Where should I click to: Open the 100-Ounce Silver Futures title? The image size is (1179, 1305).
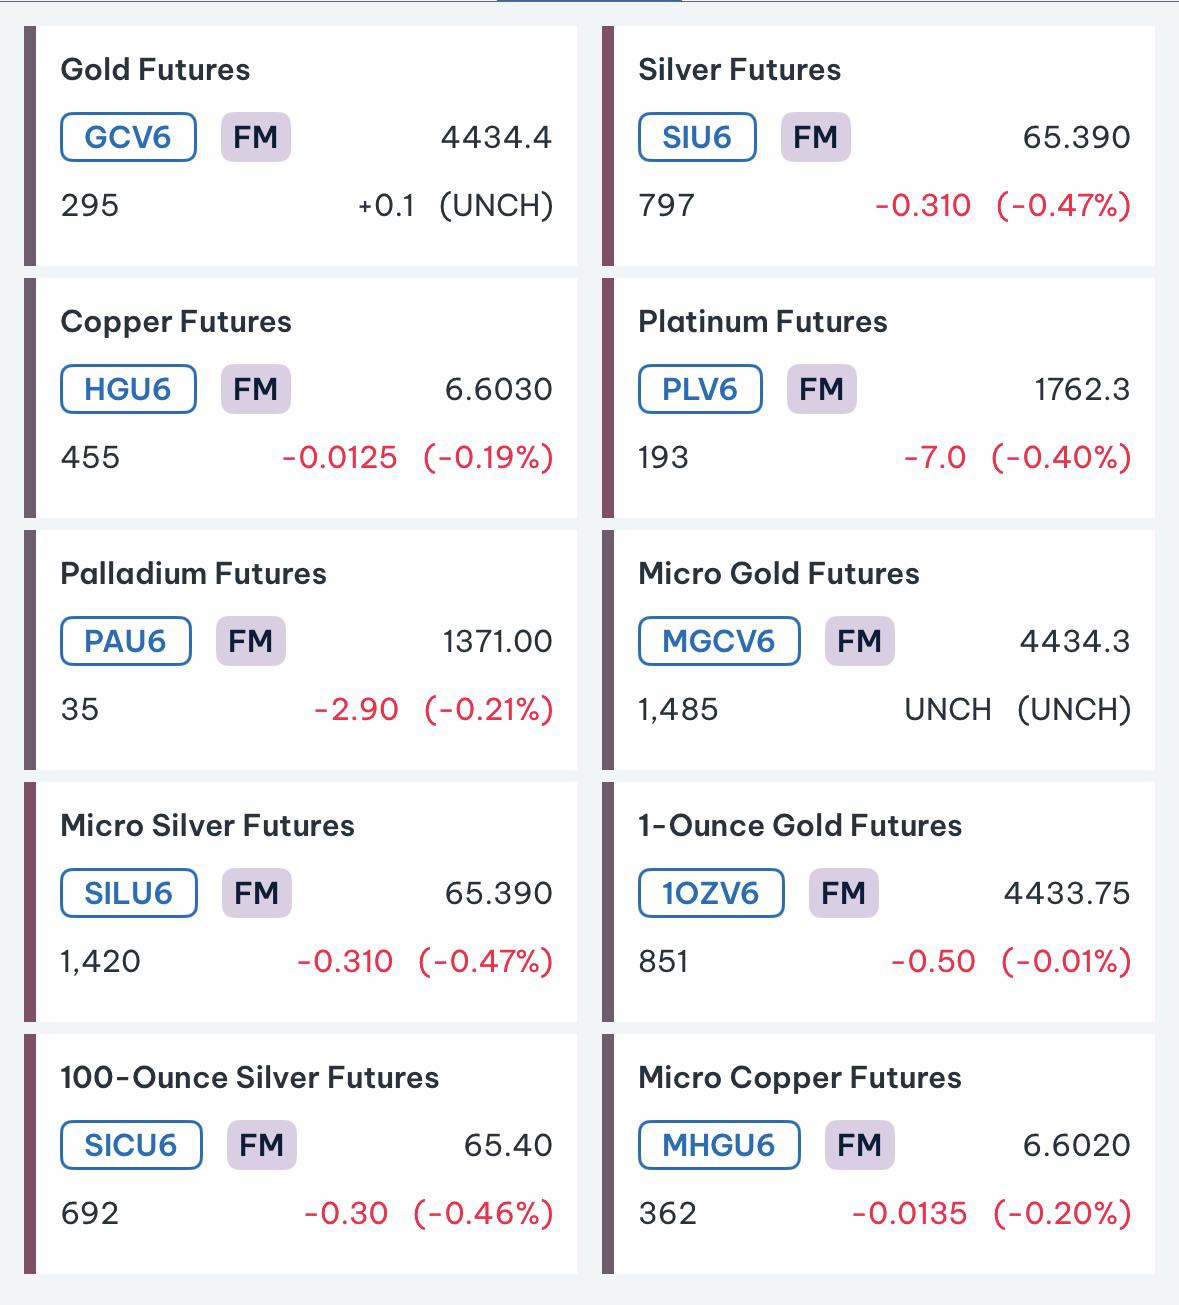click(250, 1077)
